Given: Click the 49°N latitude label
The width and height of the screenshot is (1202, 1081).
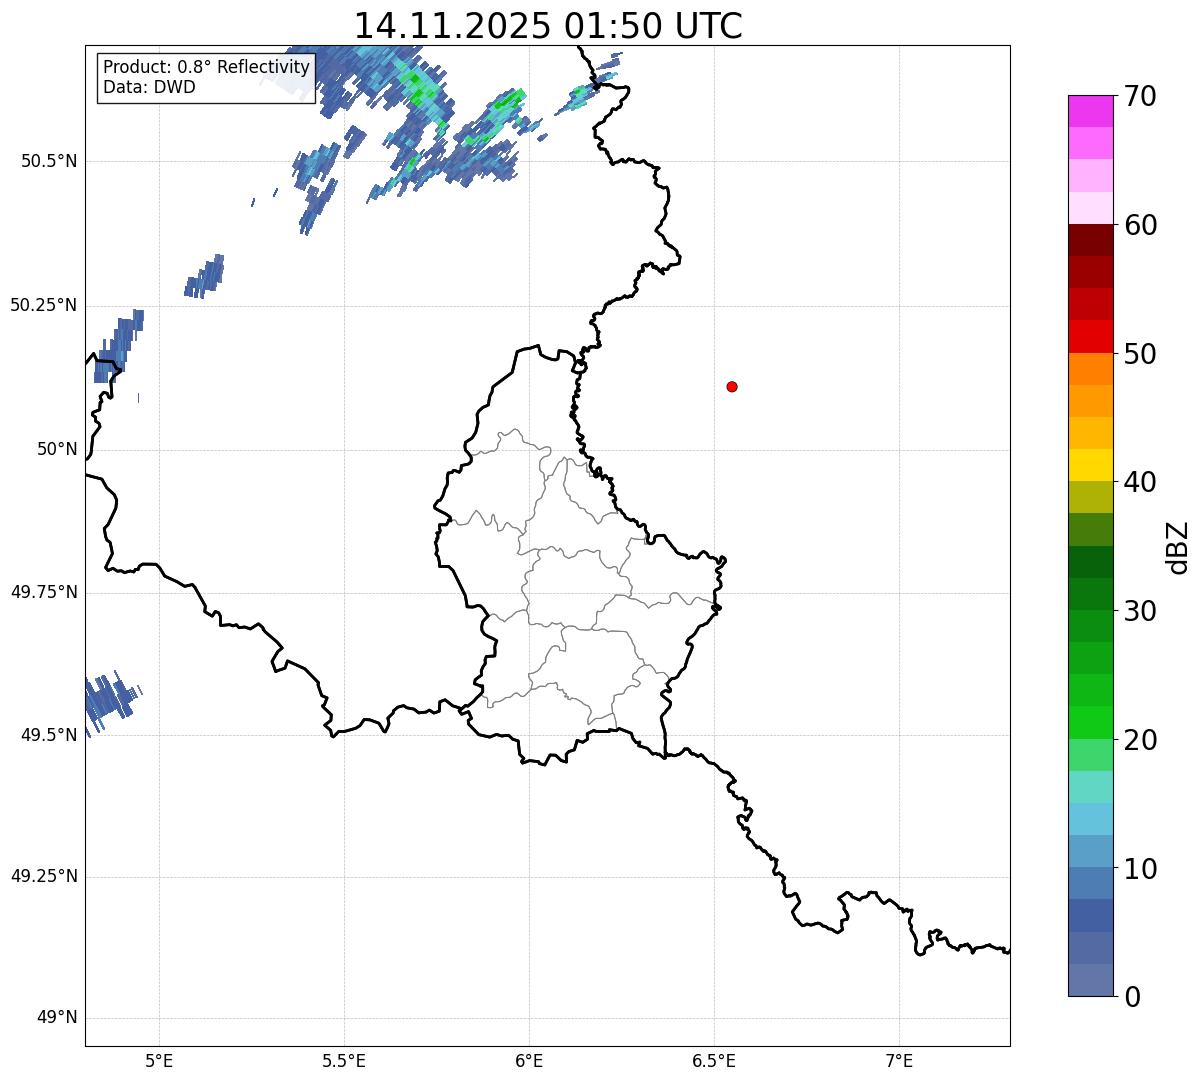Looking at the screenshot, I should click(58, 1018).
